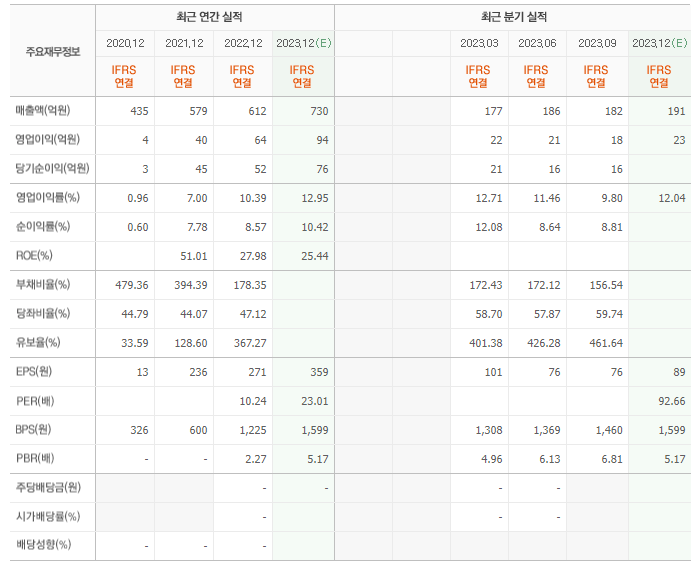Click the quick ratio value 59.74
696x565 pixels.
pyautogui.click(x=609, y=314)
